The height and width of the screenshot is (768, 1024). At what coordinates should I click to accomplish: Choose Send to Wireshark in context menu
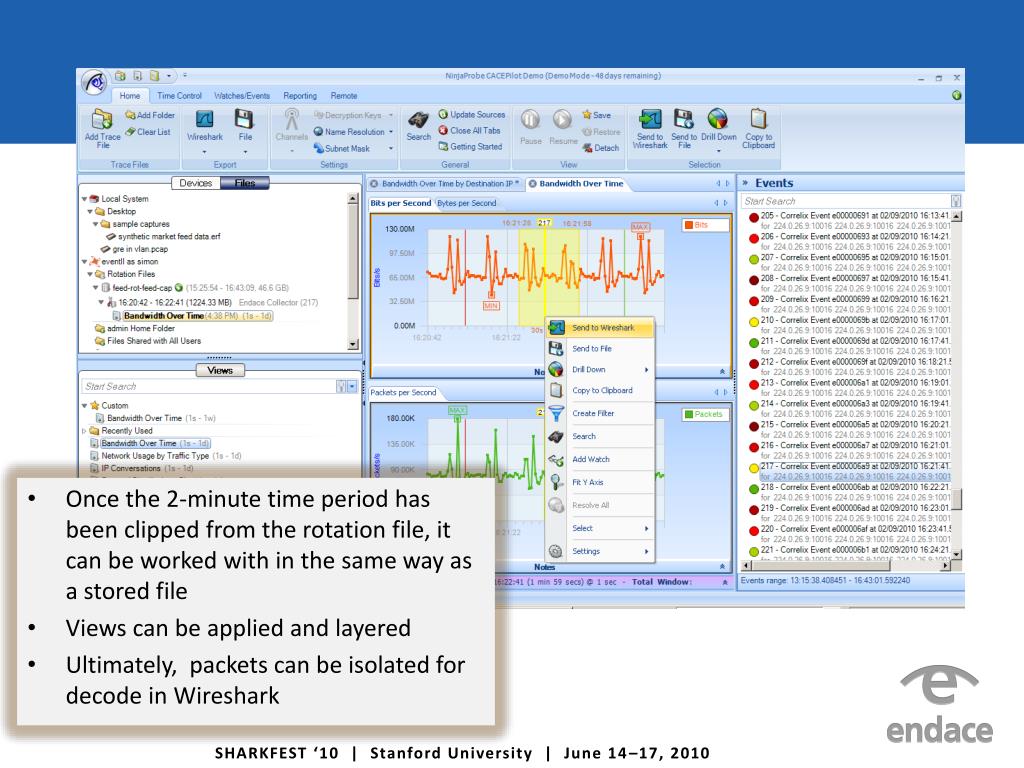coord(600,328)
